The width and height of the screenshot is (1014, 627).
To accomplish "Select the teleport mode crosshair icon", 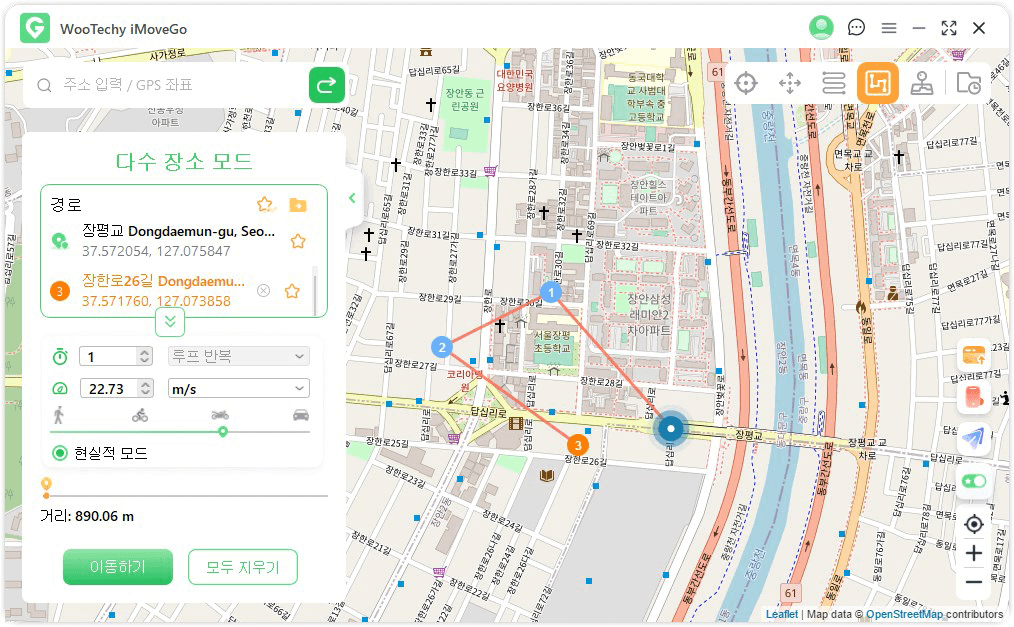I will [x=746, y=83].
